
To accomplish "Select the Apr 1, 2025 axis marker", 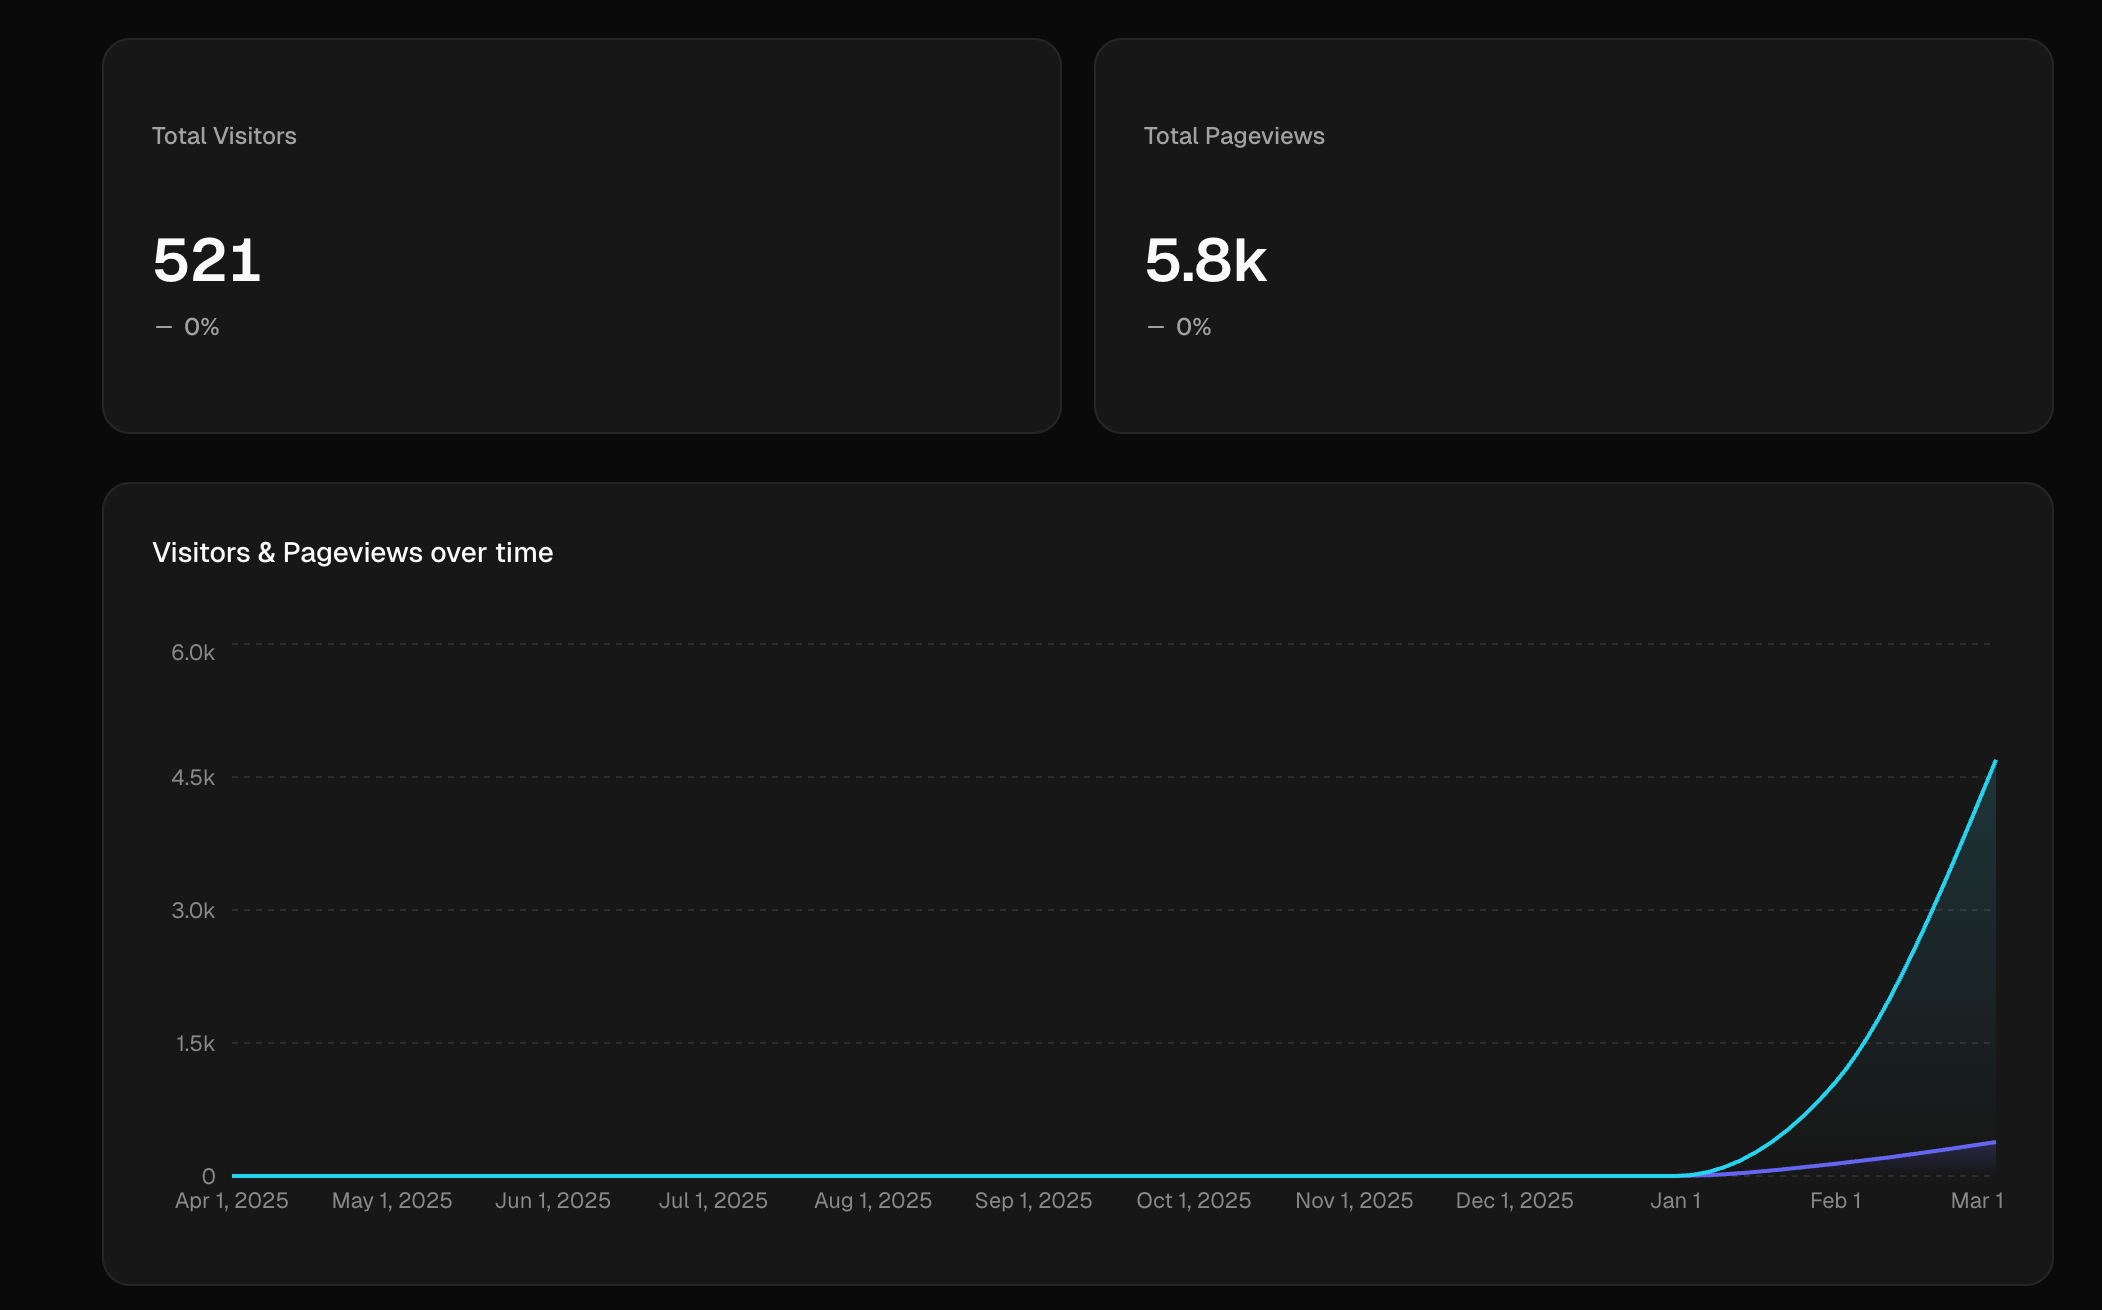I will (x=232, y=1200).
